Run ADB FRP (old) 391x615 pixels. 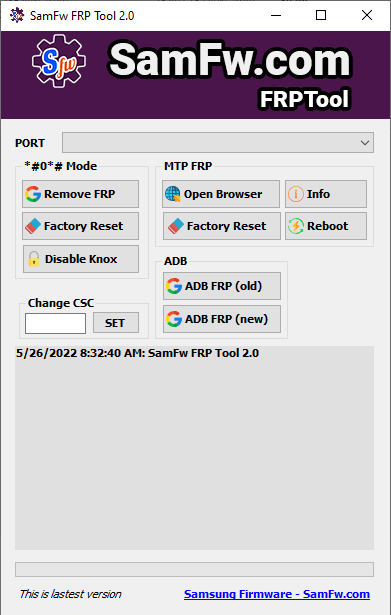(222, 286)
